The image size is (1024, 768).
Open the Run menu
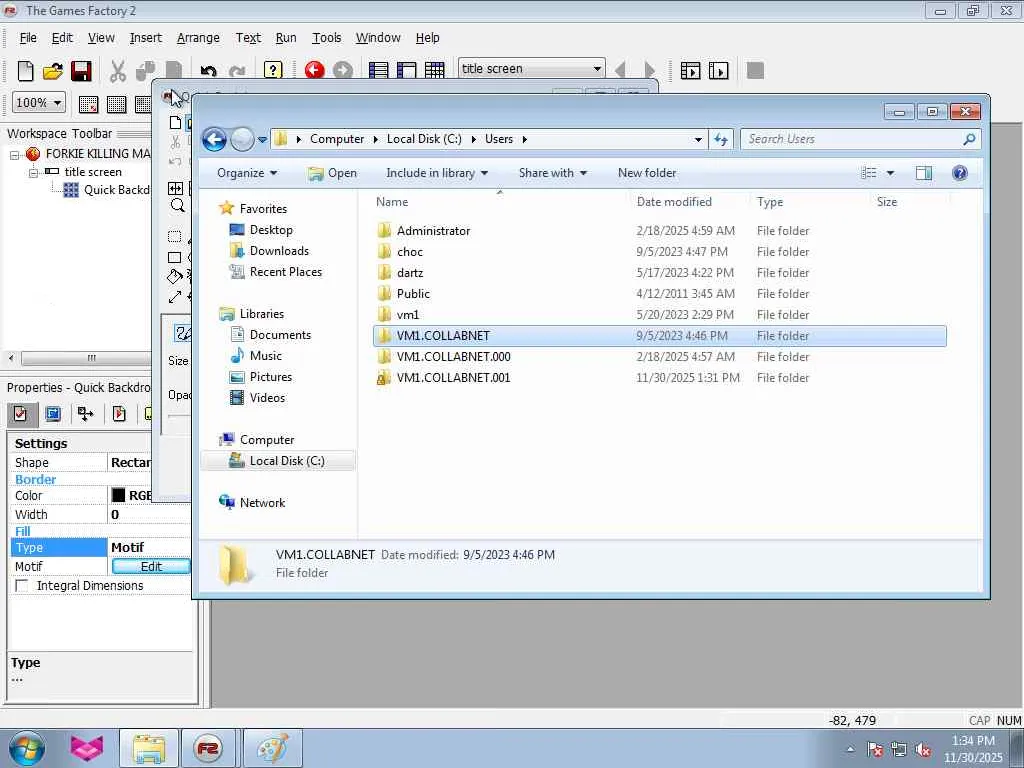pyautogui.click(x=286, y=38)
